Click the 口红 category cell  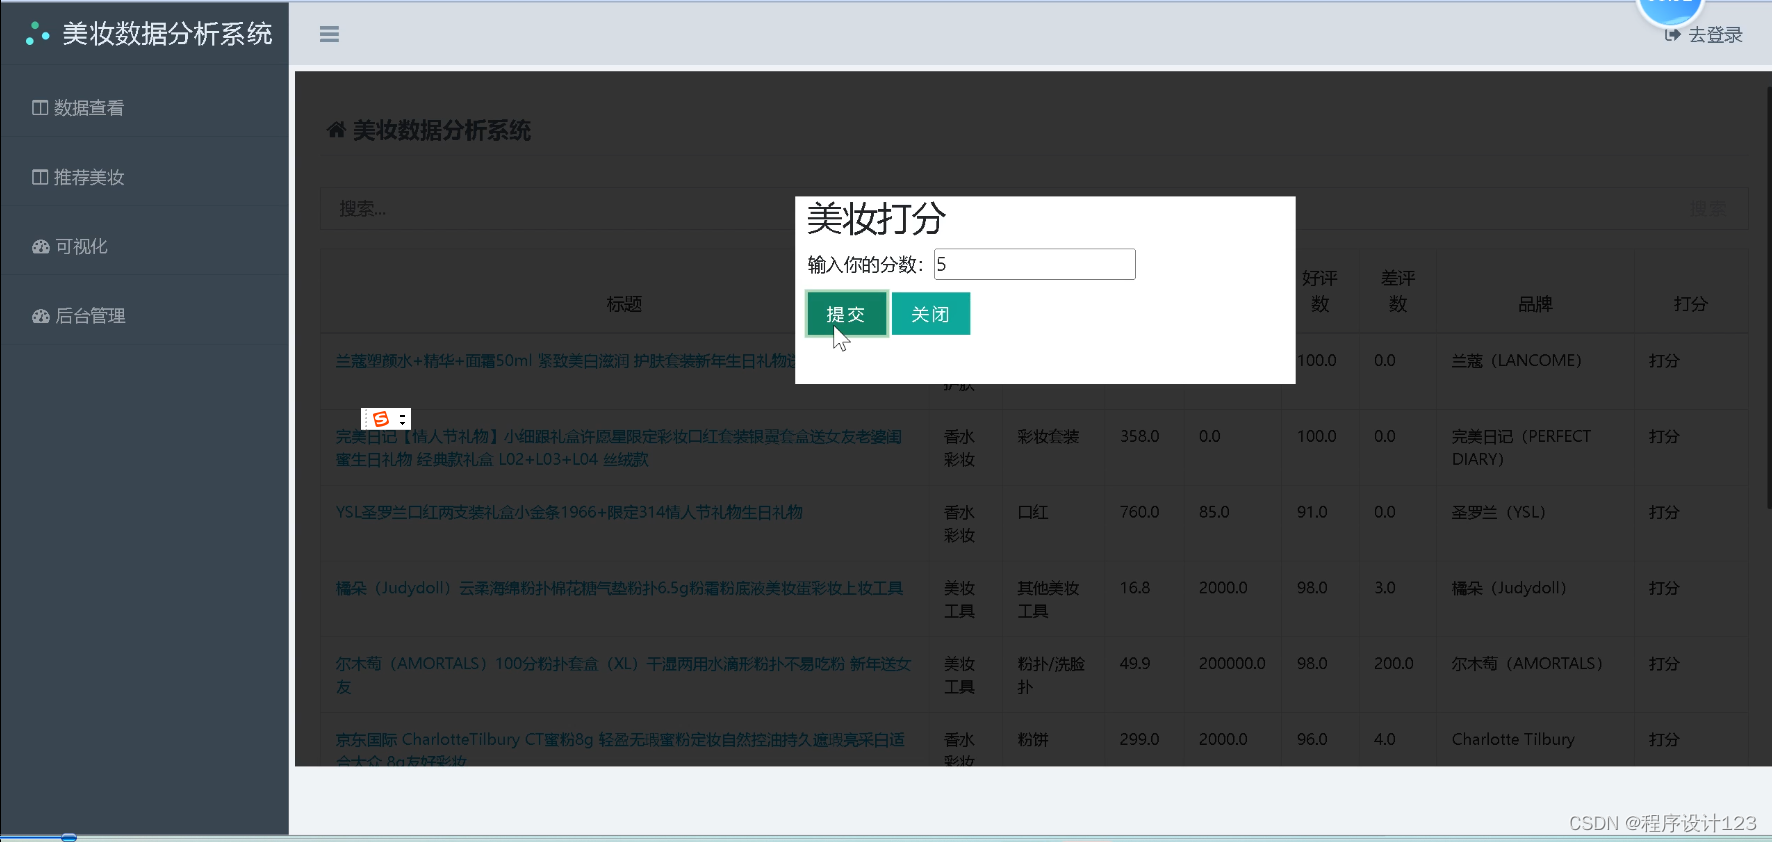pos(1033,512)
